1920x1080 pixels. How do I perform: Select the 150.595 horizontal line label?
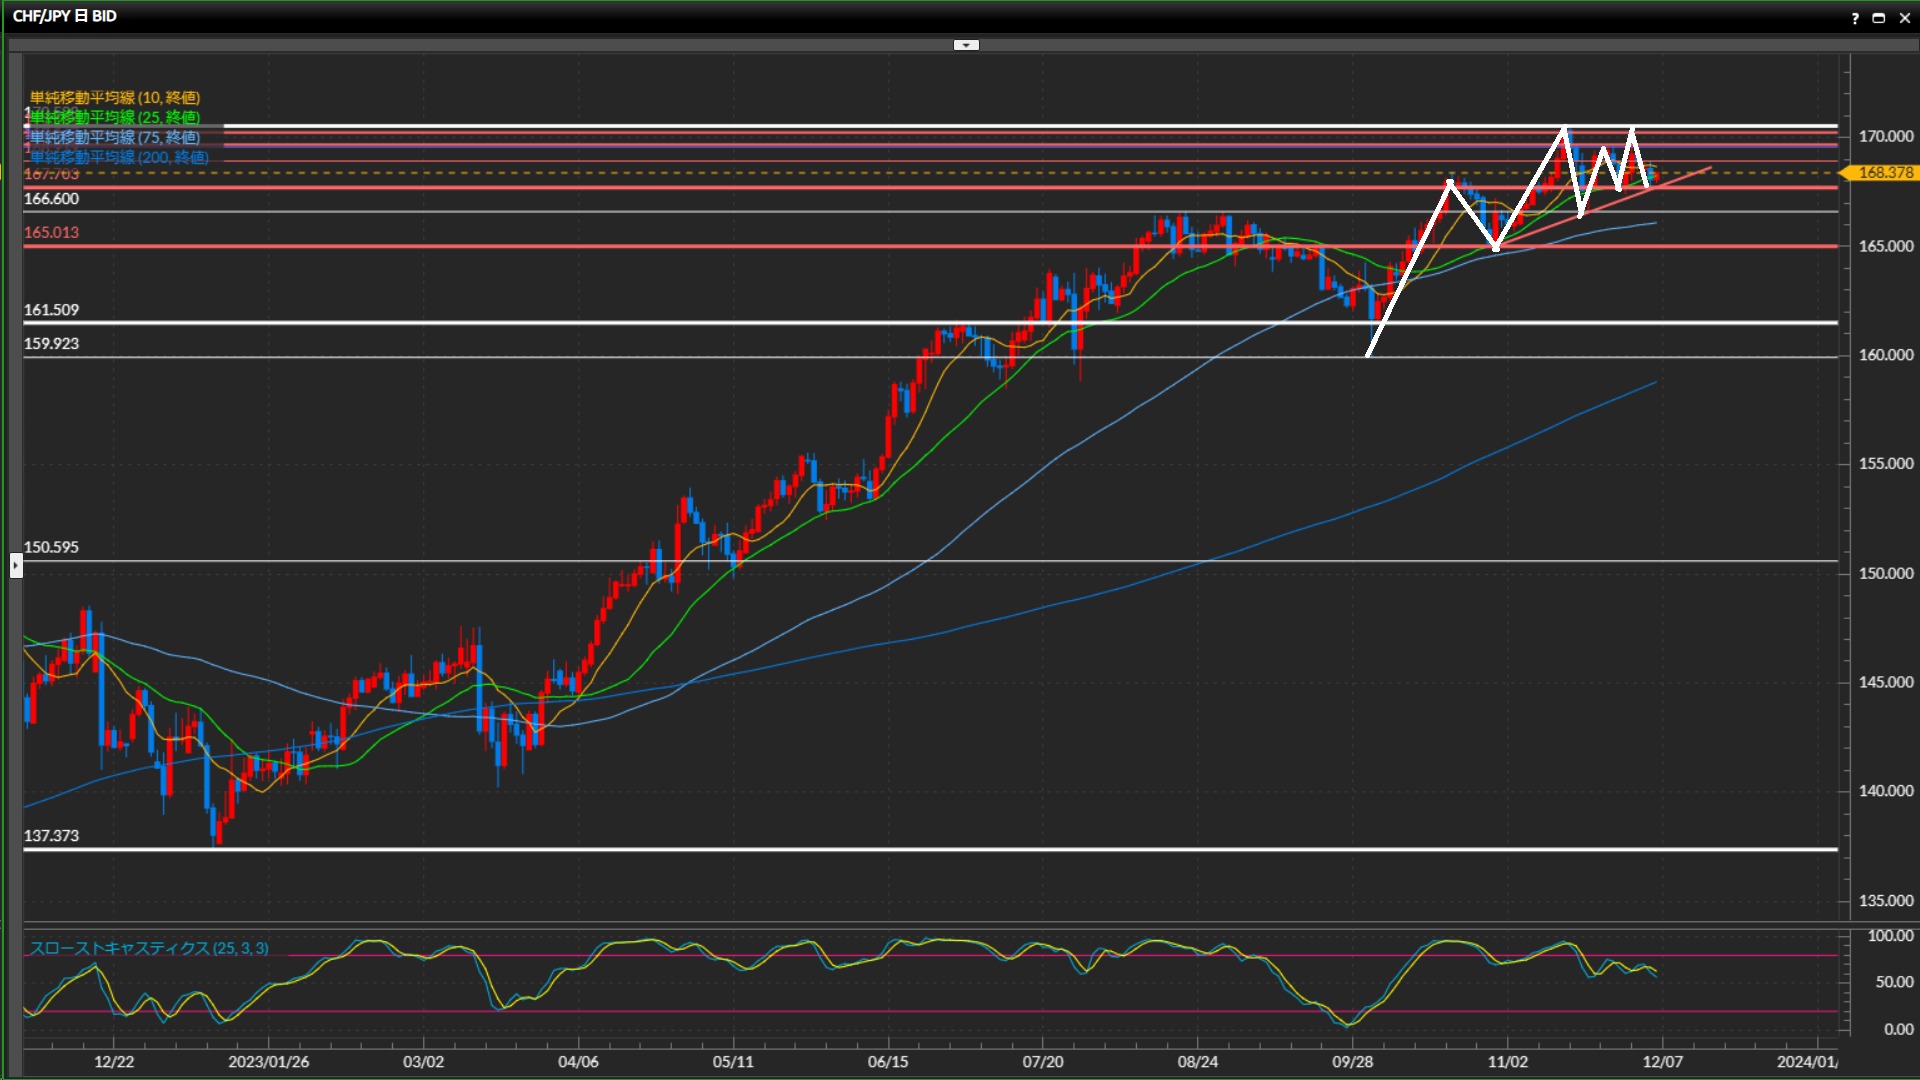tap(51, 547)
